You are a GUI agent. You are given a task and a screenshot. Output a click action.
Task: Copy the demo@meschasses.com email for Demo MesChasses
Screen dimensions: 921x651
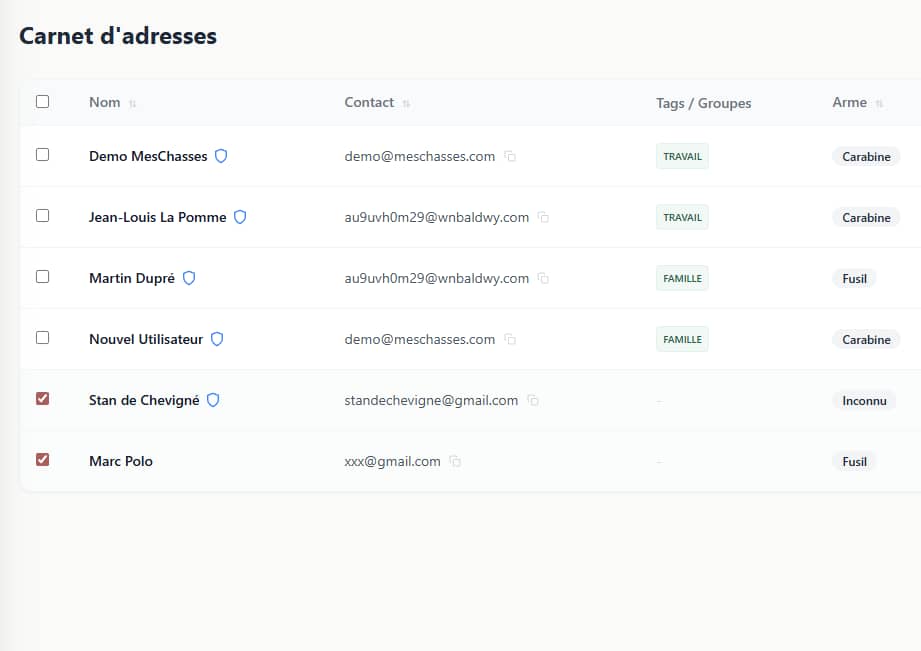tap(510, 157)
